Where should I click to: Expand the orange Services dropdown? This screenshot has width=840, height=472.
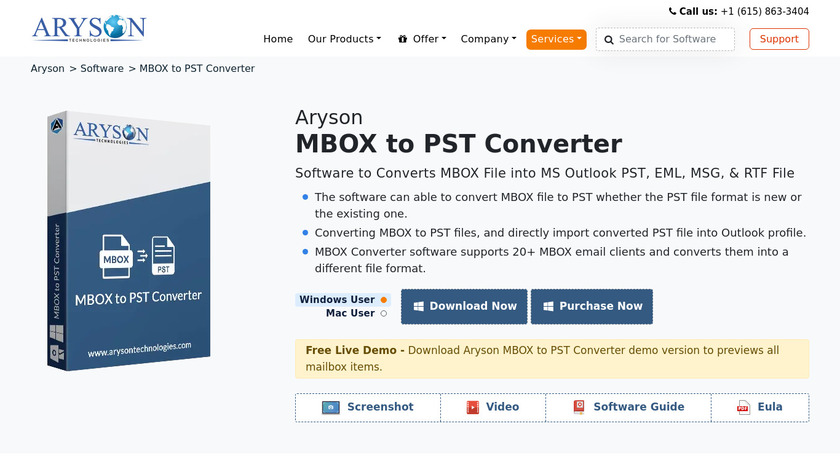[x=556, y=40]
